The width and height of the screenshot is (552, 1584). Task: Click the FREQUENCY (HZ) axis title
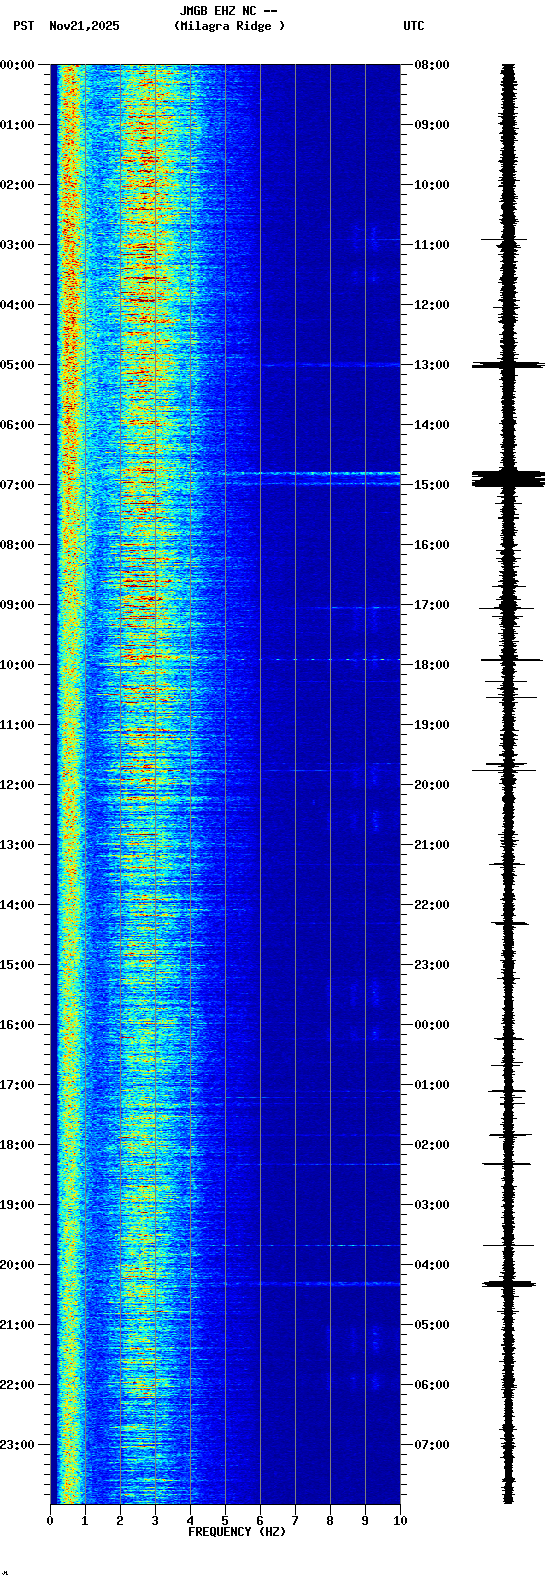pos(237,1532)
